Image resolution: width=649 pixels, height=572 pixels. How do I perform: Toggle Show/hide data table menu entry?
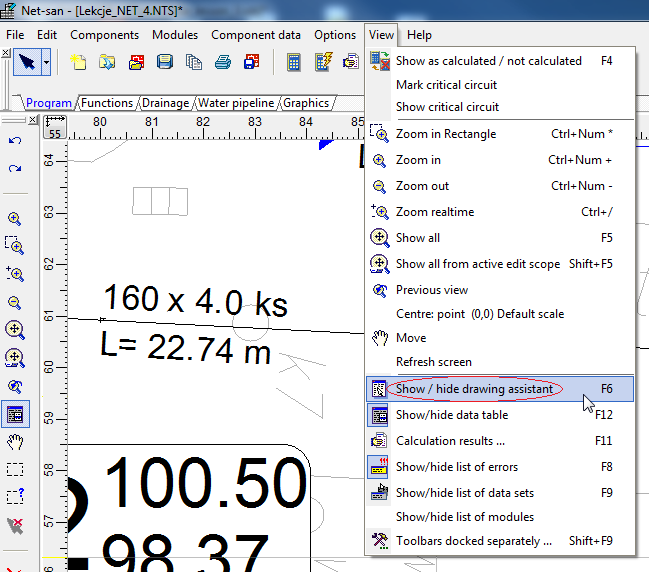point(451,415)
